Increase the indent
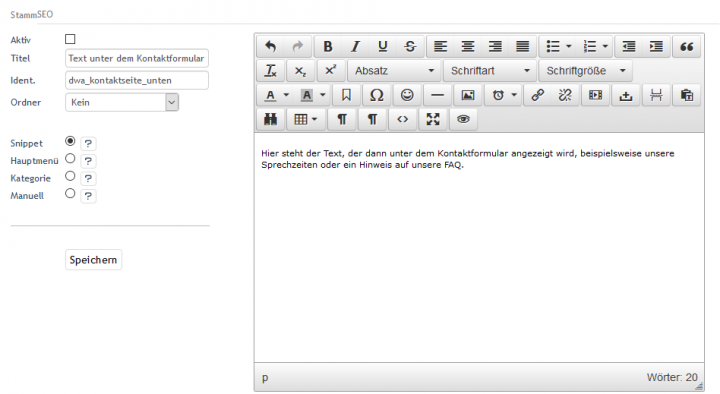 coord(656,46)
